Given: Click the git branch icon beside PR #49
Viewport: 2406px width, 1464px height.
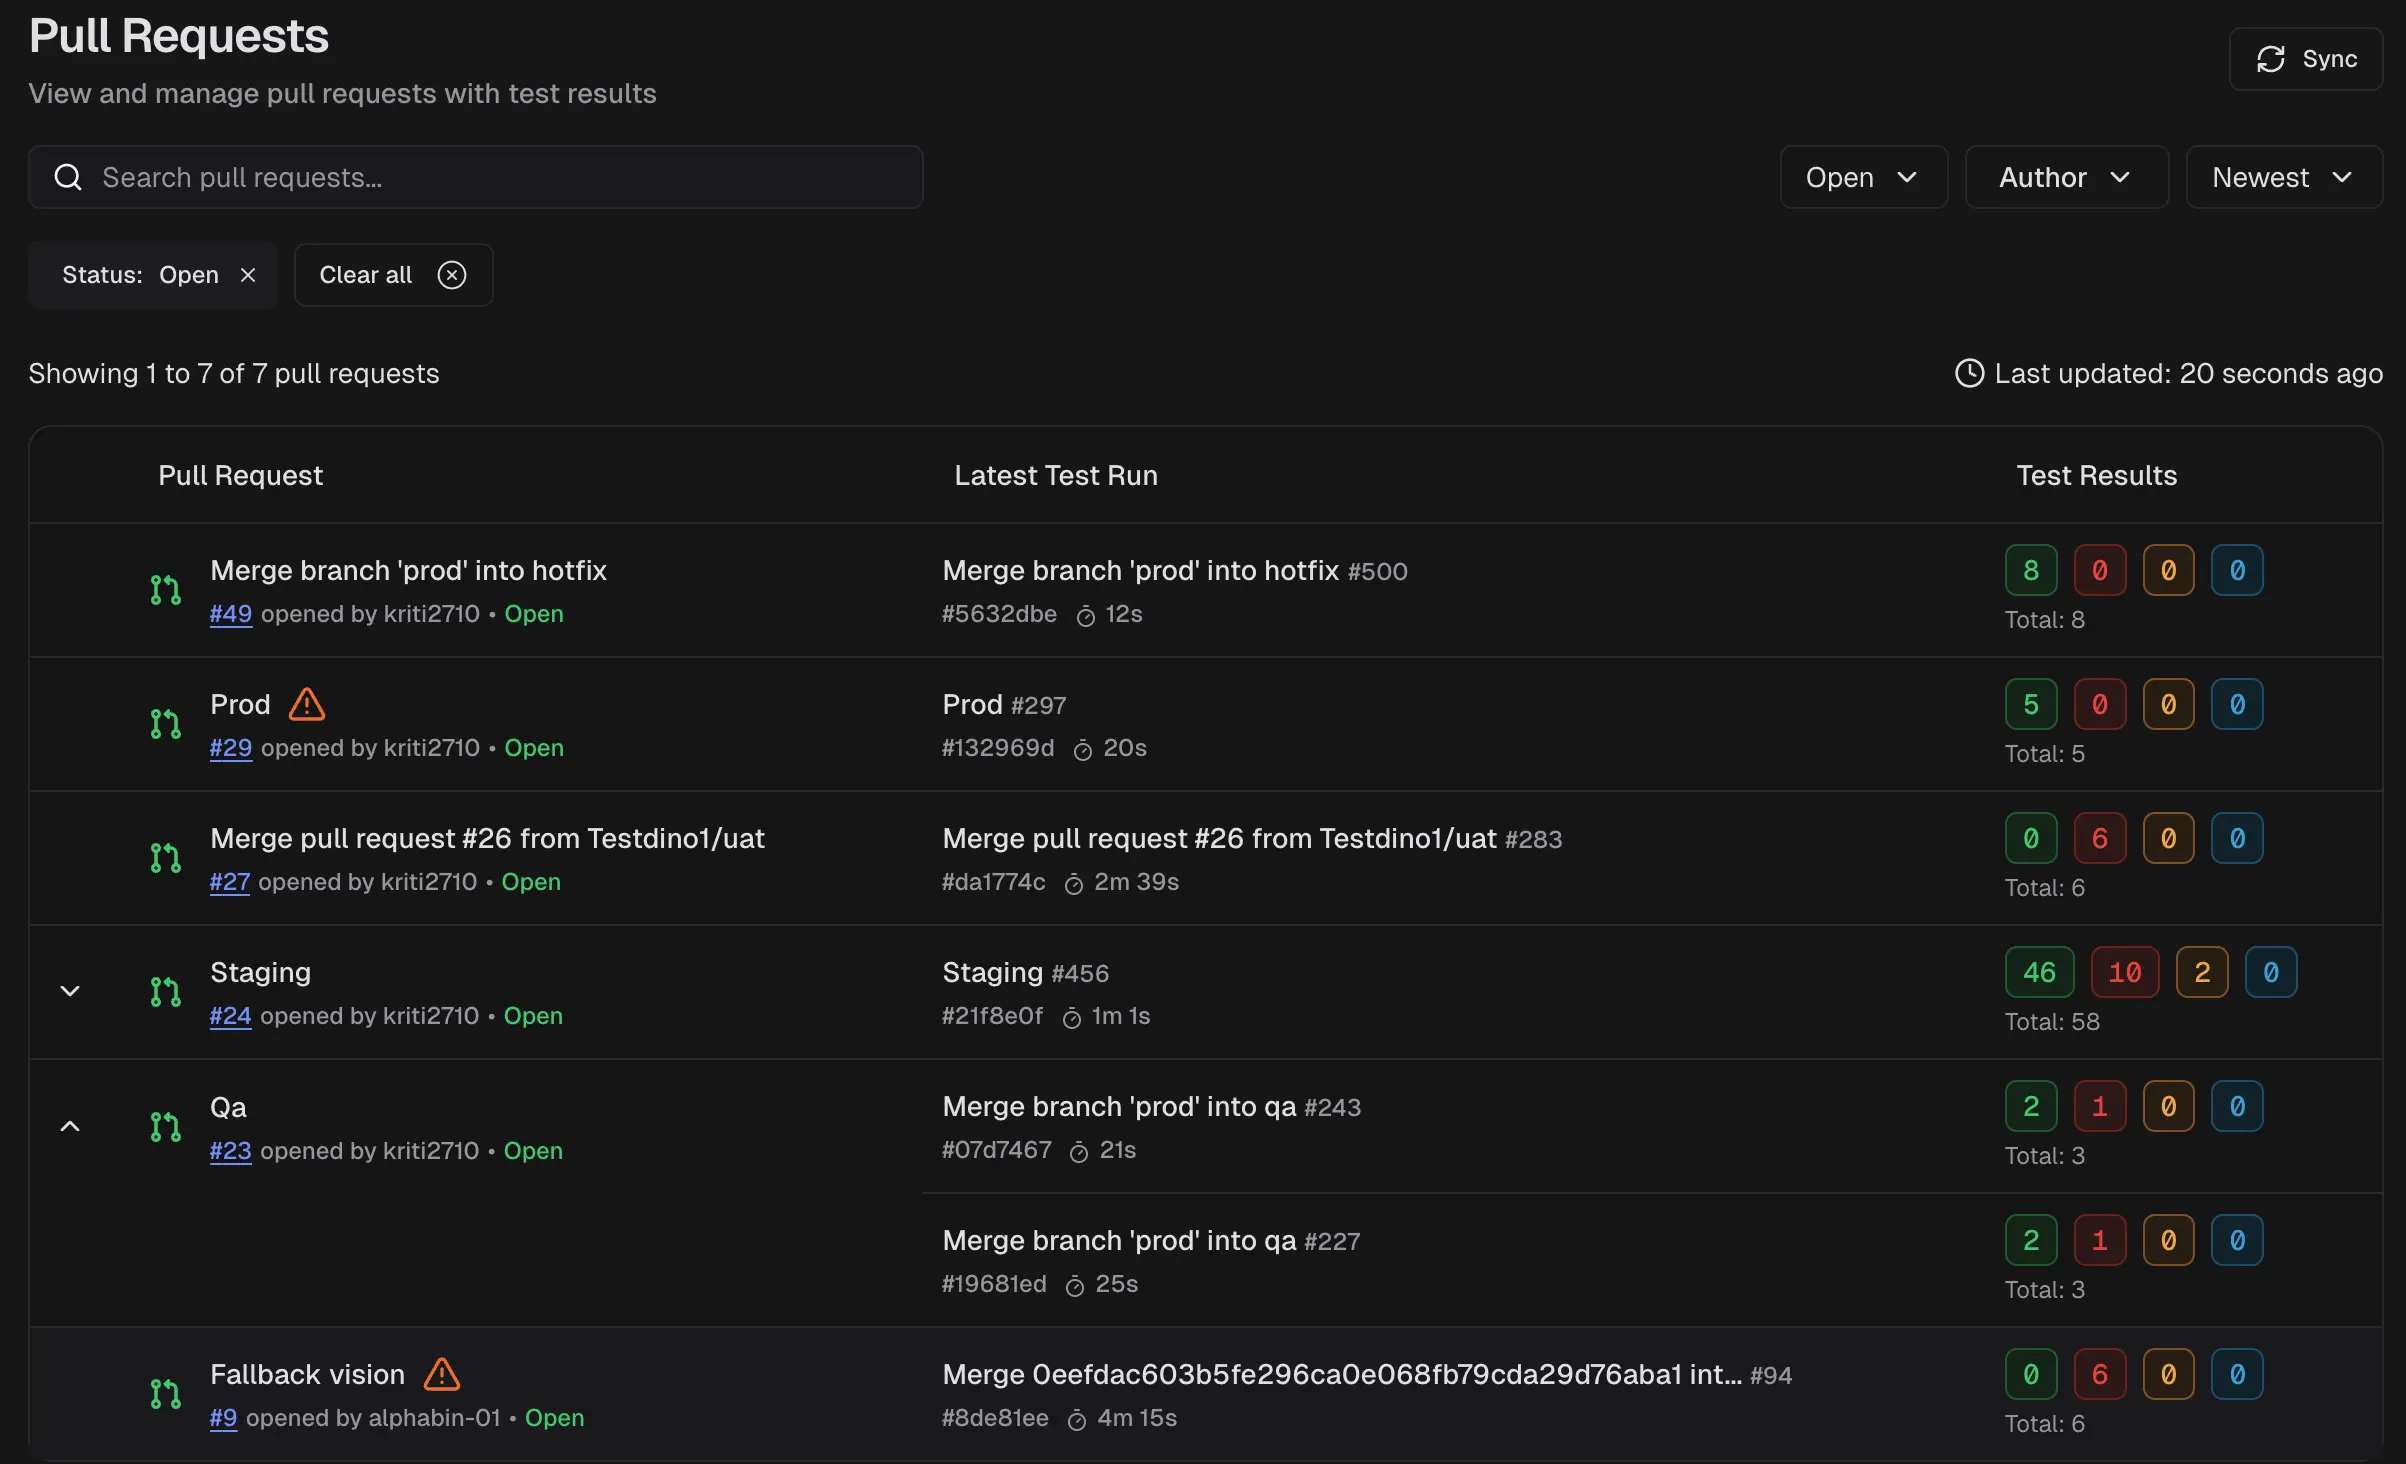Looking at the screenshot, I should pos(163,589).
